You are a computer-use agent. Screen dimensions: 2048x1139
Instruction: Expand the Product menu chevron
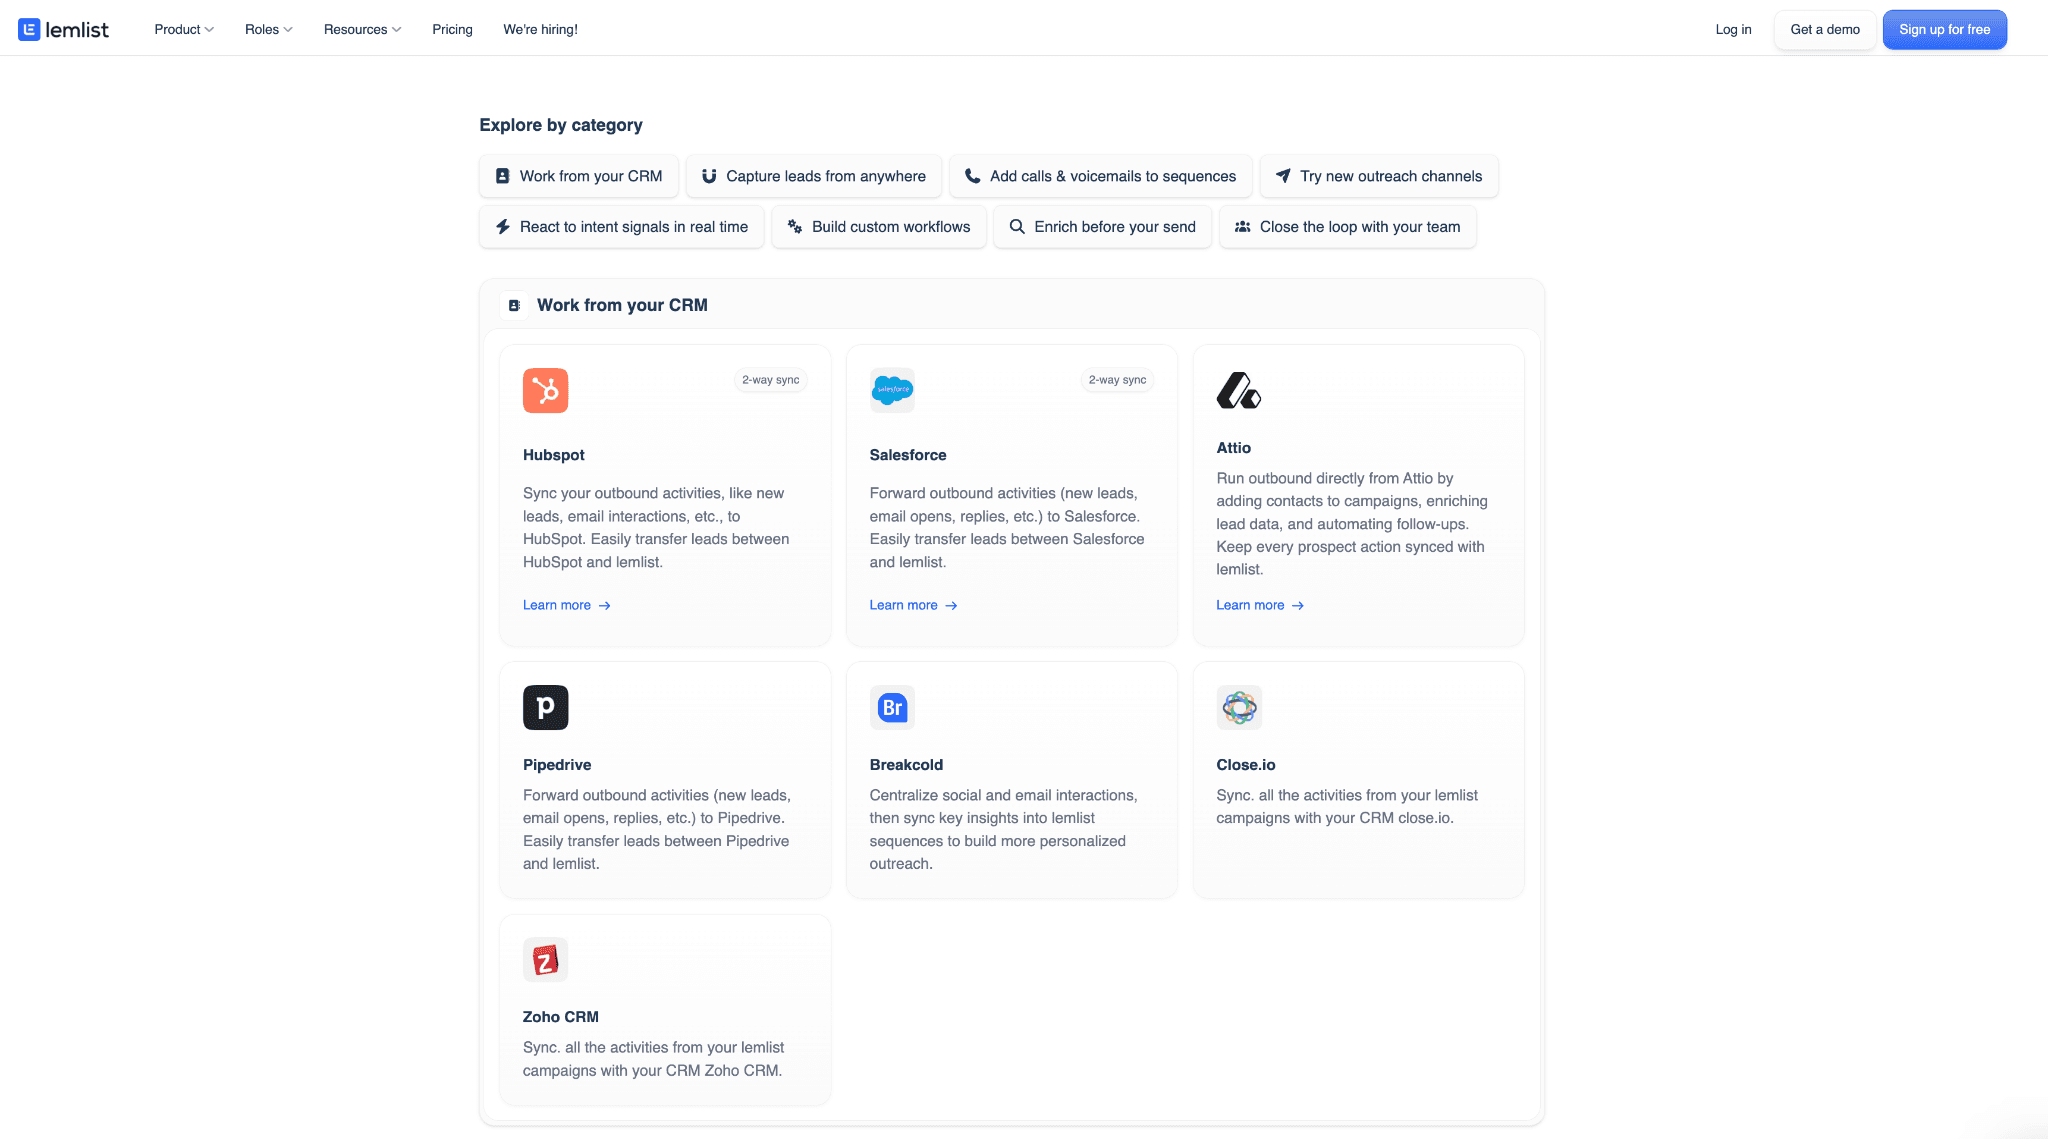click(209, 30)
